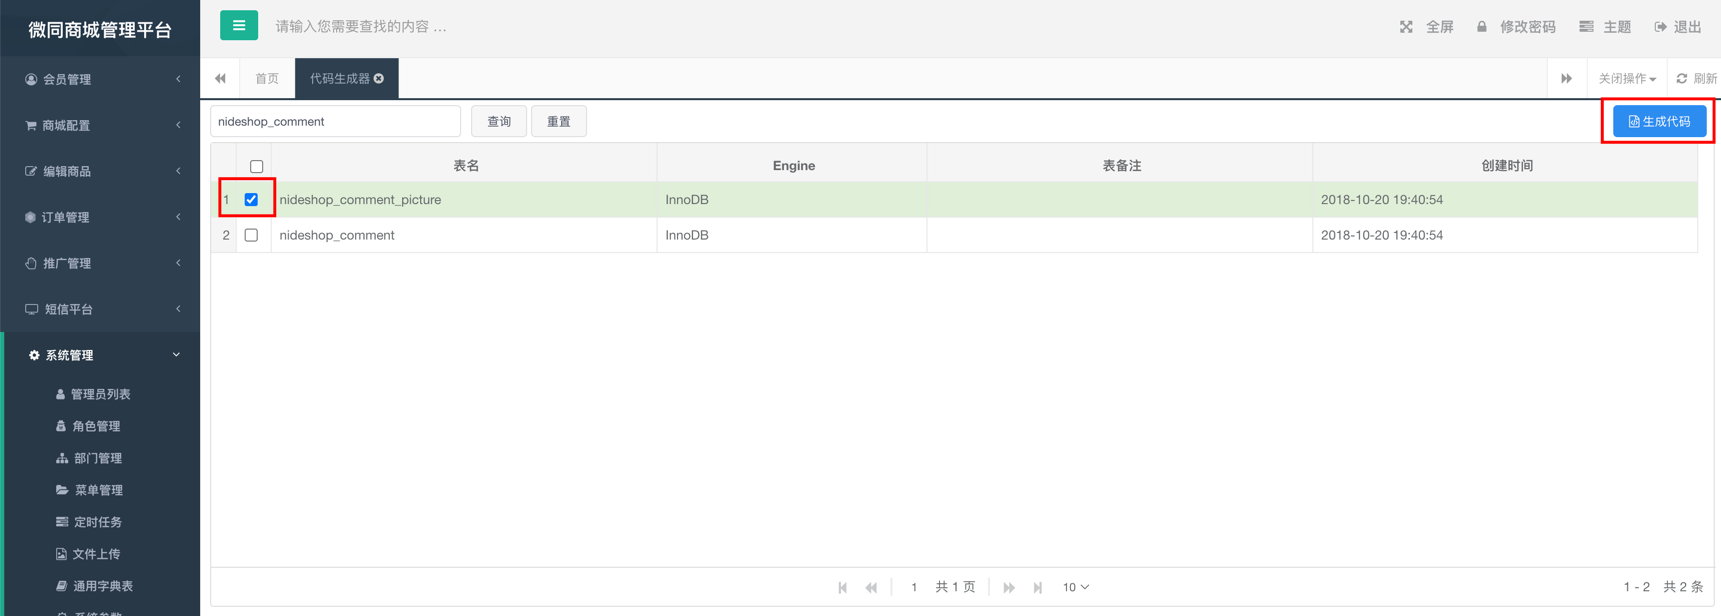This screenshot has height=616, width=1721.
Task: Click the 编辑商品 edit icon
Action: pyautogui.click(x=31, y=171)
